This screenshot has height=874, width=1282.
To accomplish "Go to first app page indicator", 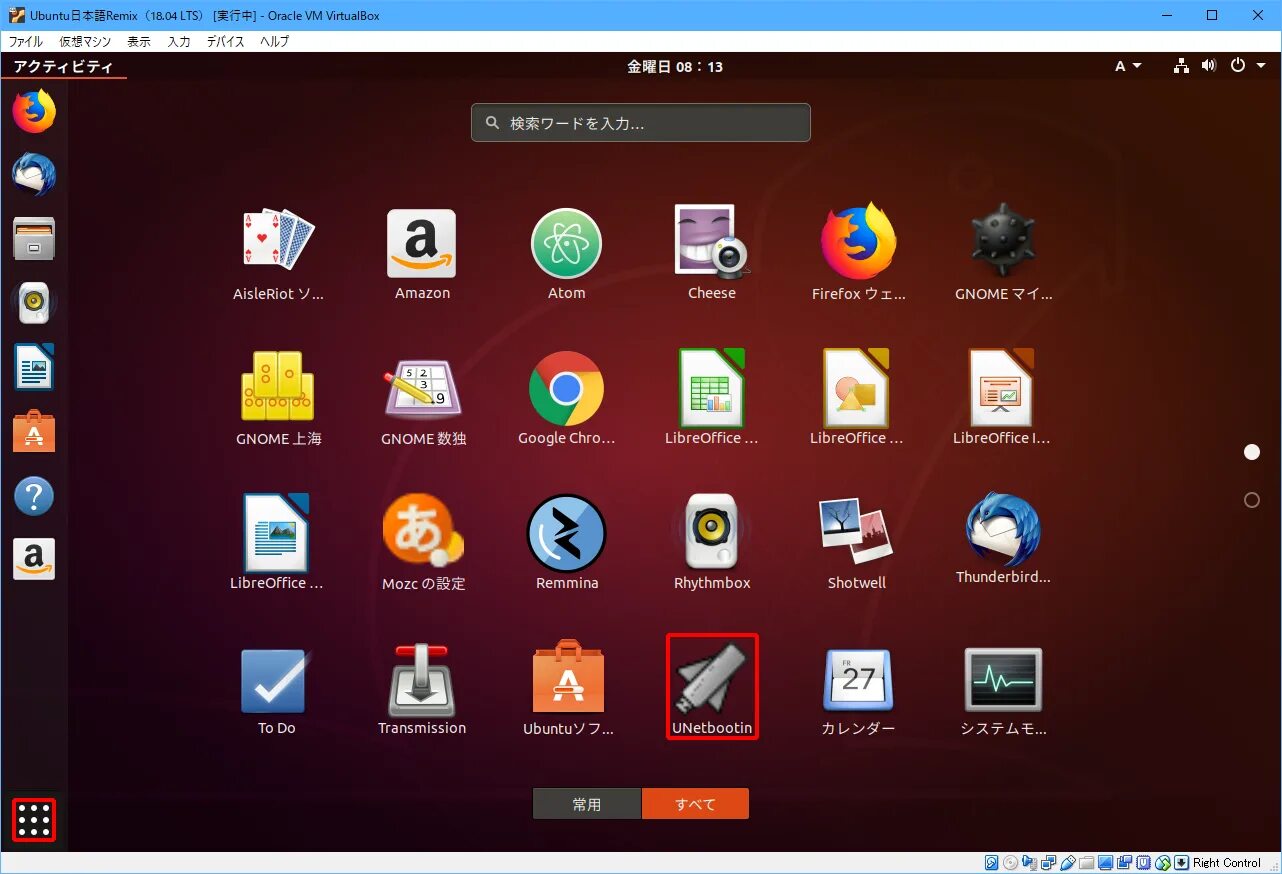I will (x=1252, y=452).
